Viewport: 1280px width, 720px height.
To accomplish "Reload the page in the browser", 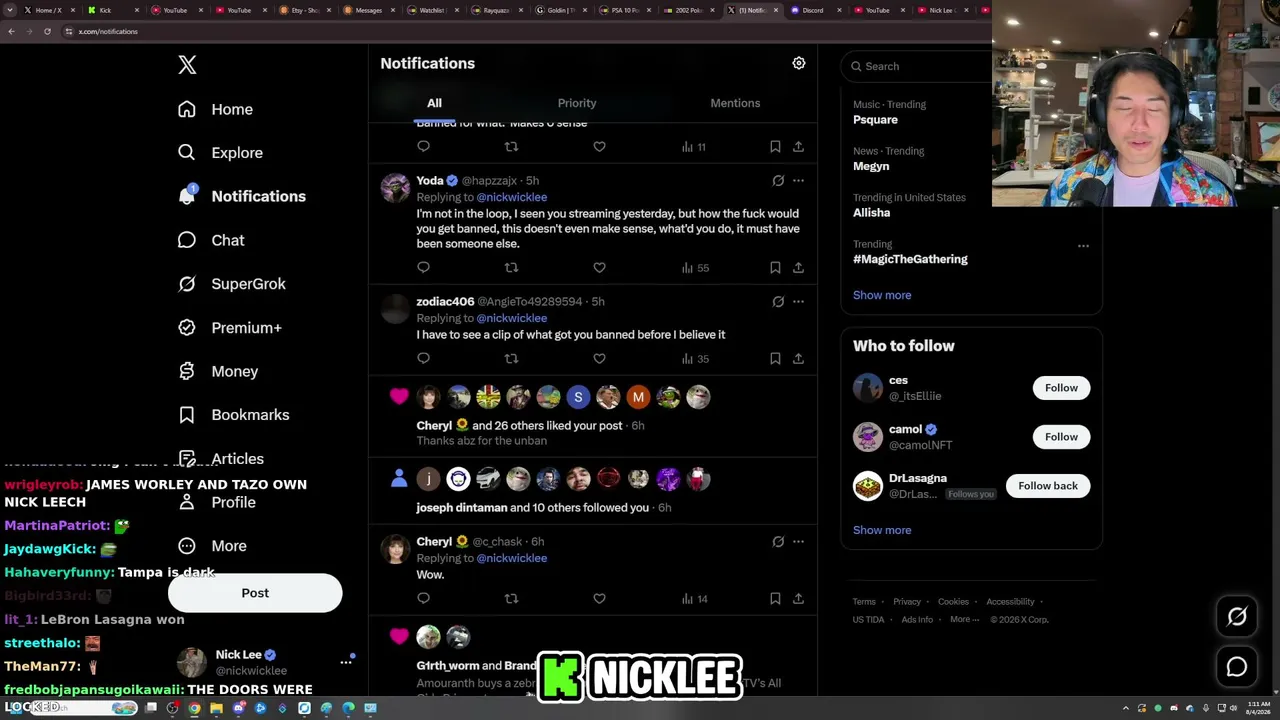I will click(x=47, y=31).
